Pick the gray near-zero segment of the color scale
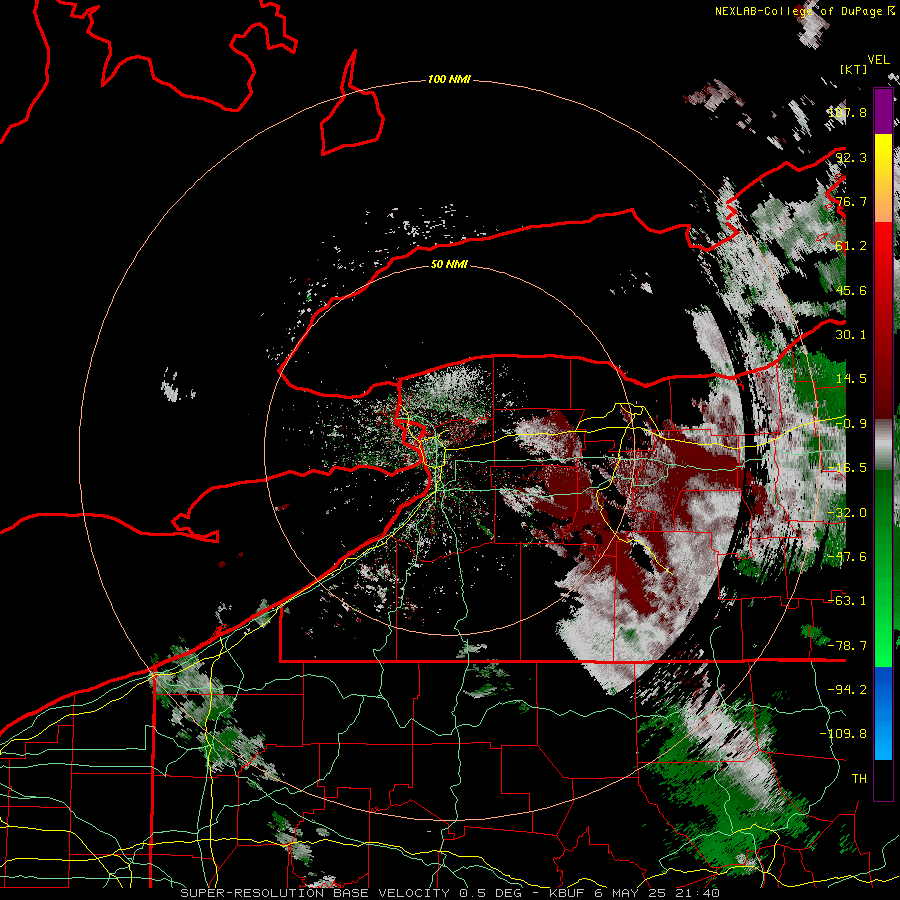 coord(883,445)
